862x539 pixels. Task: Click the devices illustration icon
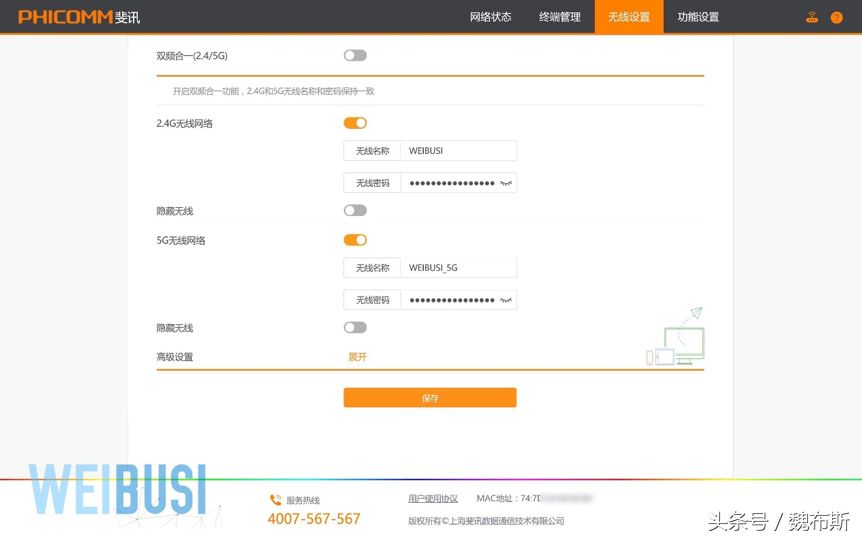(675, 337)
